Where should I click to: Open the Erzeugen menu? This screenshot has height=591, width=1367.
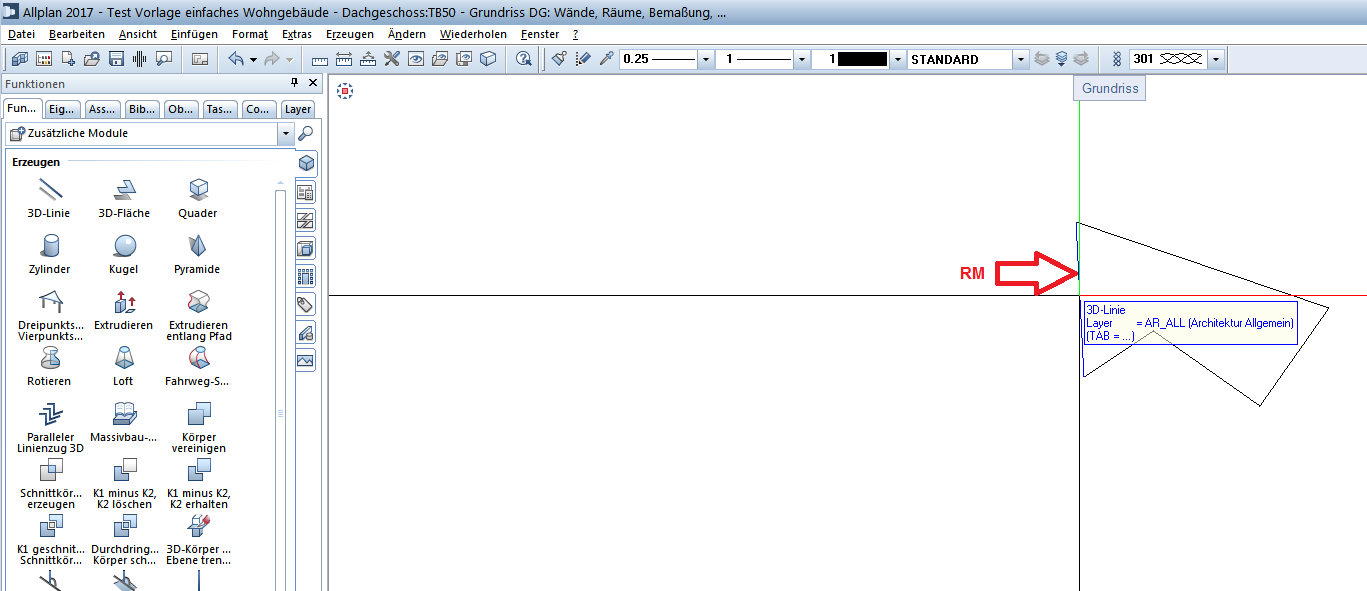(350, 34)
